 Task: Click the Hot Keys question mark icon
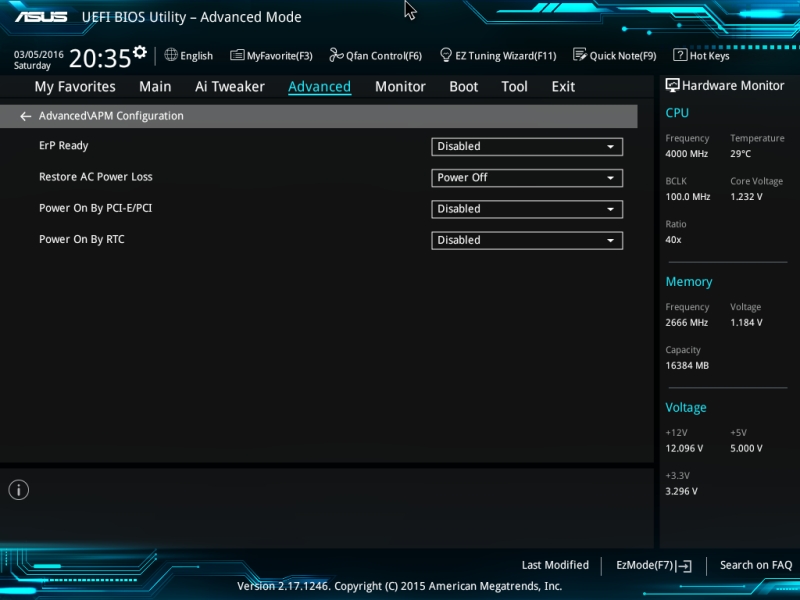pos(680,55)
